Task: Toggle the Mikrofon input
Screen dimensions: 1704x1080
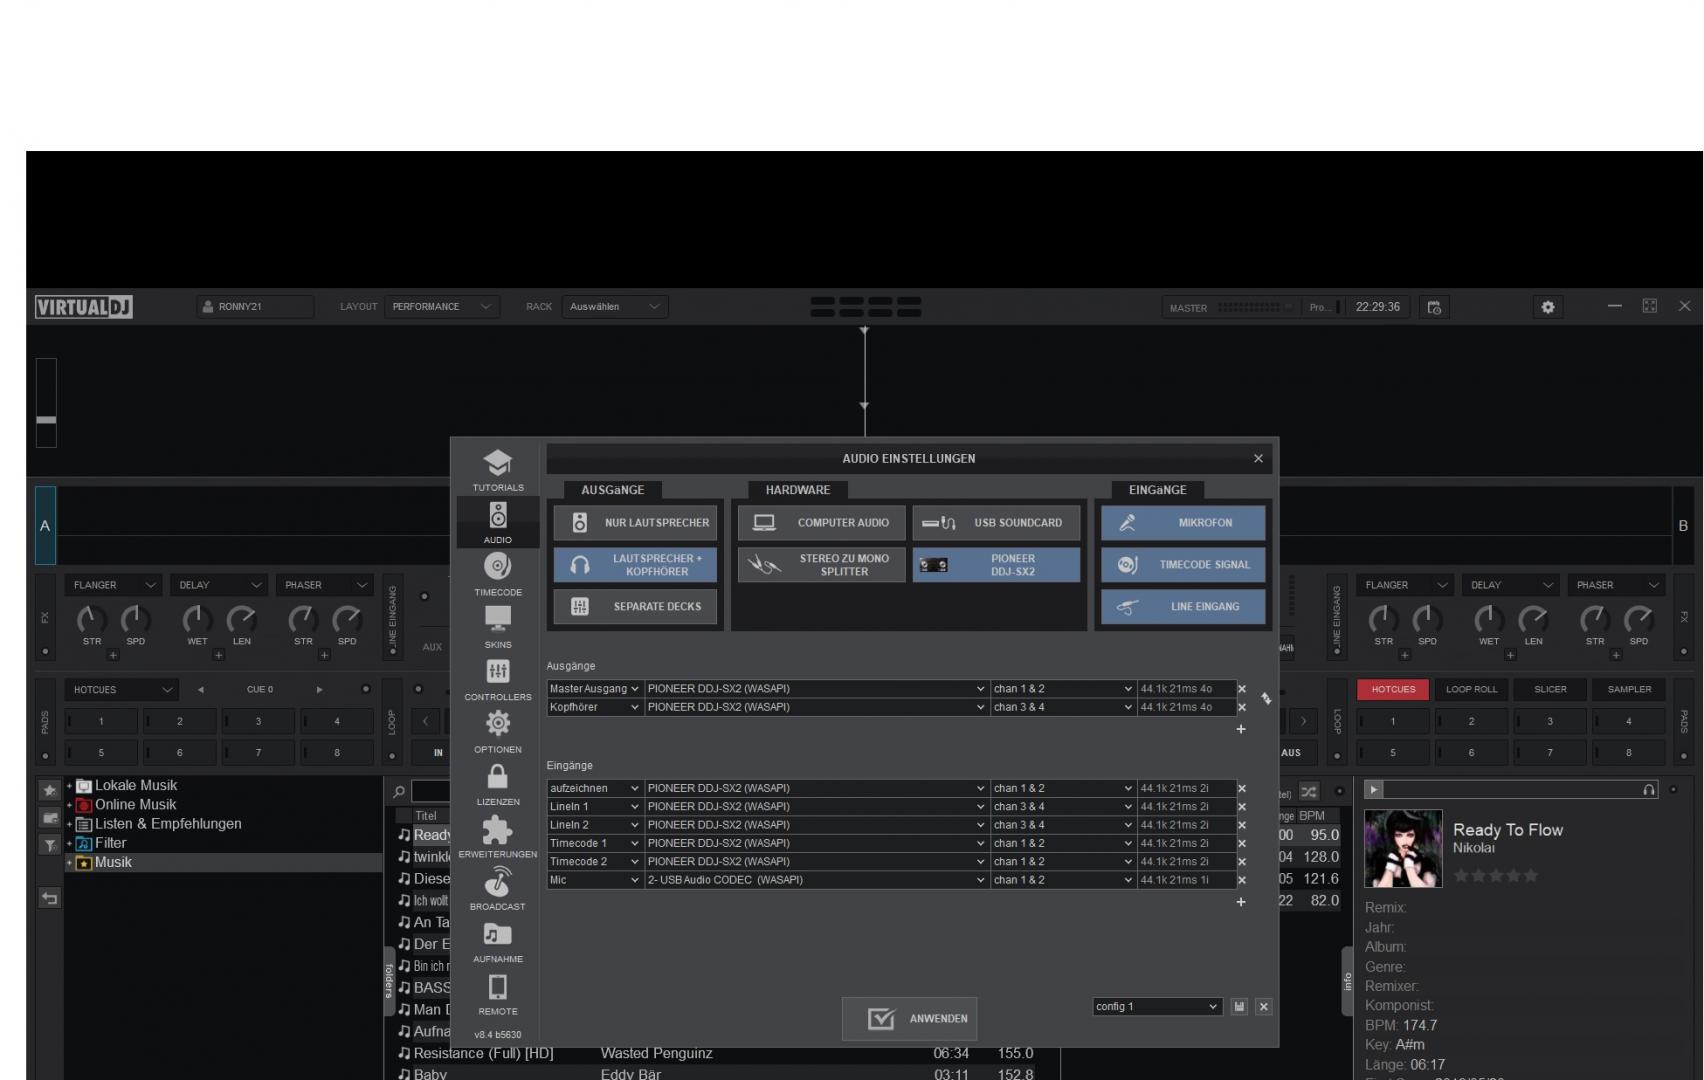Action: (x=1183, y=523)
